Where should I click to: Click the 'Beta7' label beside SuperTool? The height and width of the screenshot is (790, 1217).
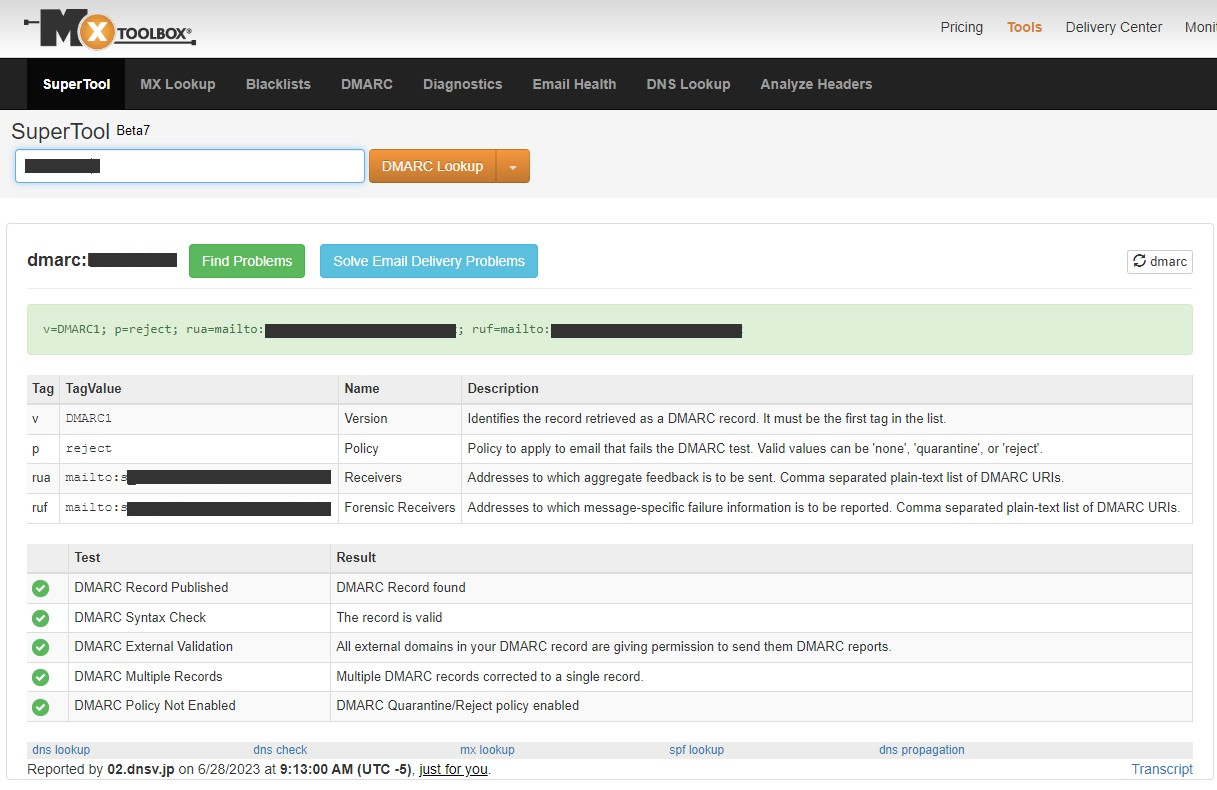tap(133, 130)
